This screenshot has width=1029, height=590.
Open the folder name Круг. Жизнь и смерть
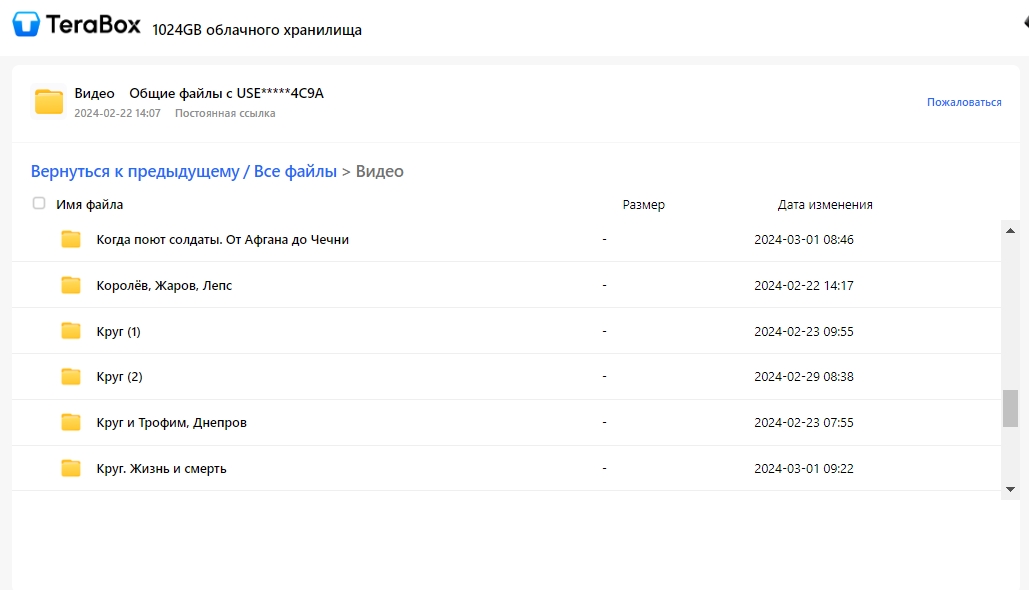[x=161, y=469]
